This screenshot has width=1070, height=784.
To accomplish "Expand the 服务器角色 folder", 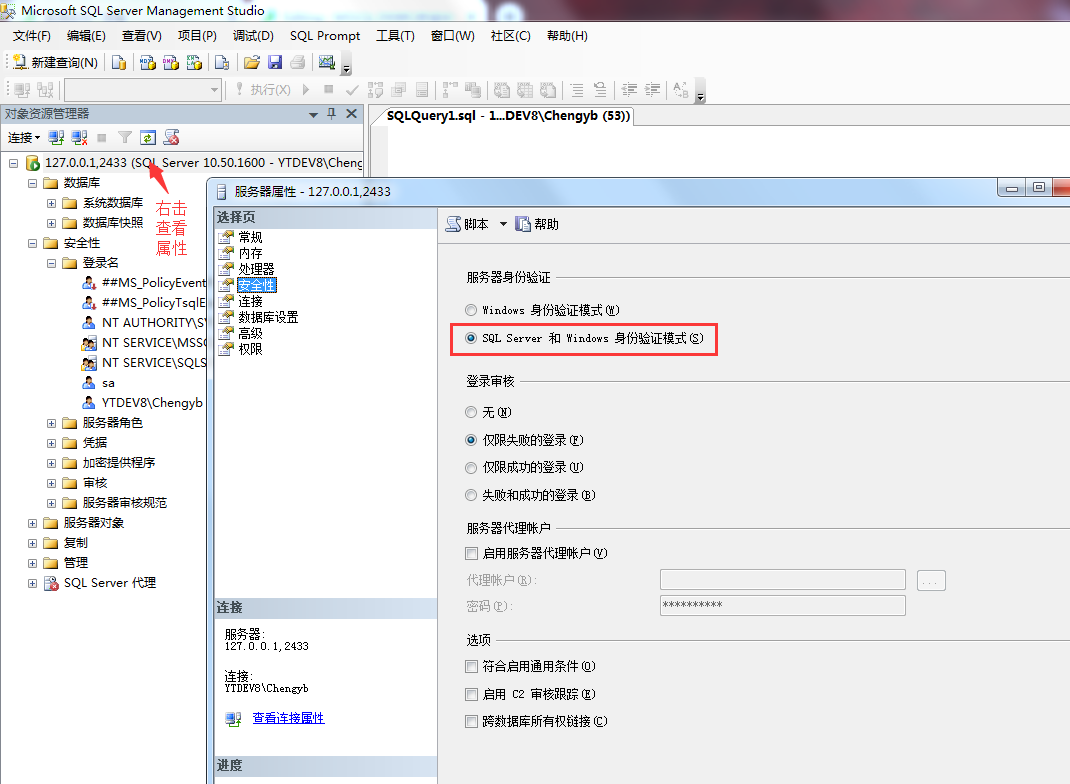I will (51, 423).
